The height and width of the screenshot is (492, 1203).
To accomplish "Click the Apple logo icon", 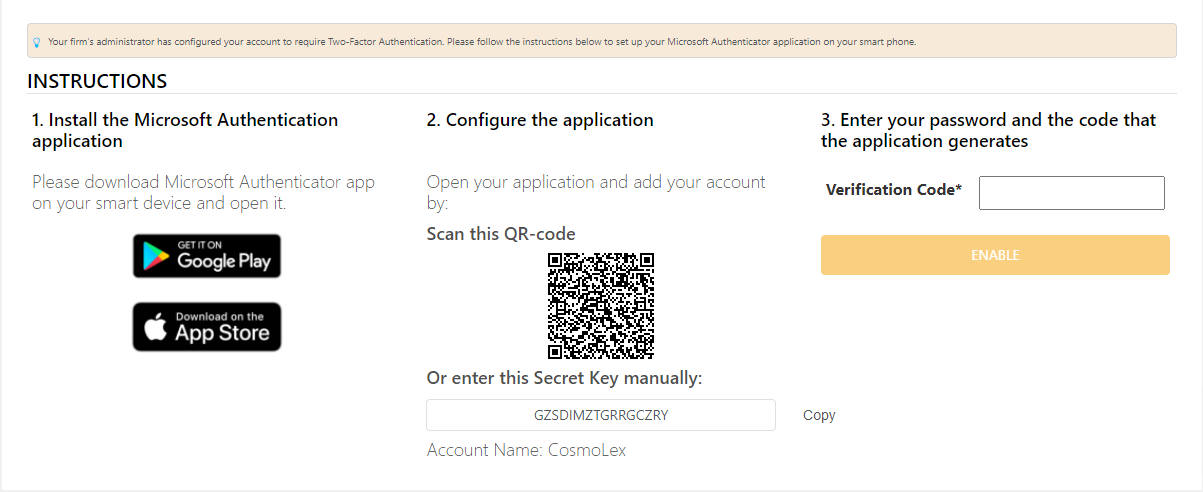I will point(155,328).
